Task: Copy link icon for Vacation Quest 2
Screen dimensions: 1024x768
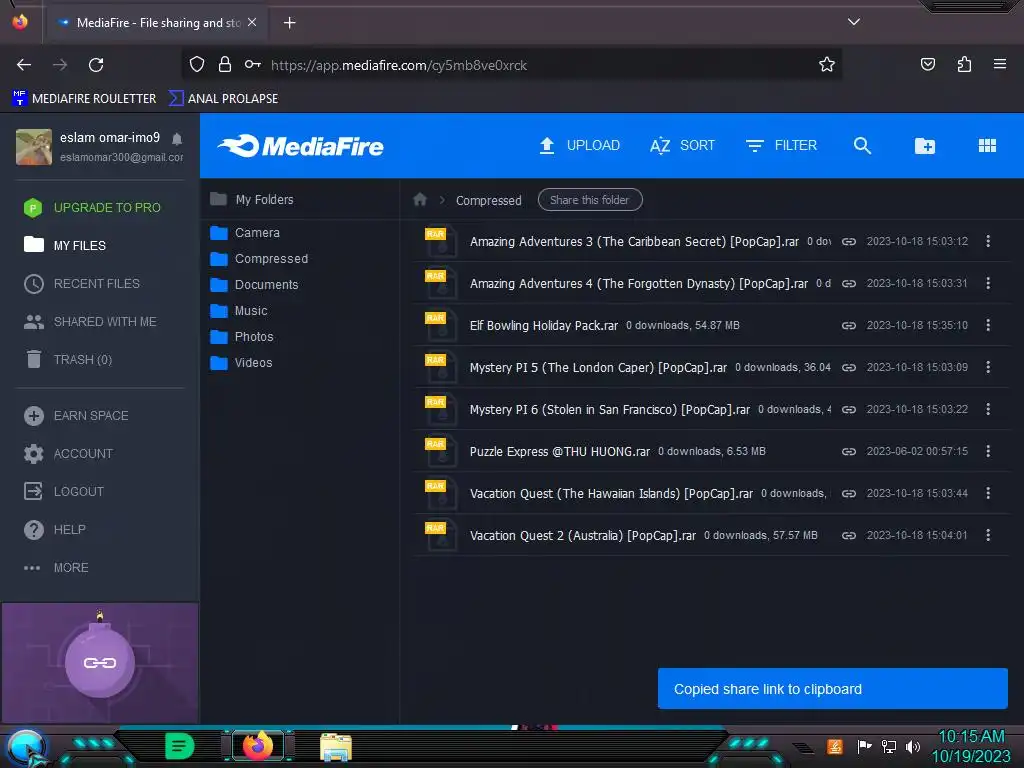Action: click(848, 536)
